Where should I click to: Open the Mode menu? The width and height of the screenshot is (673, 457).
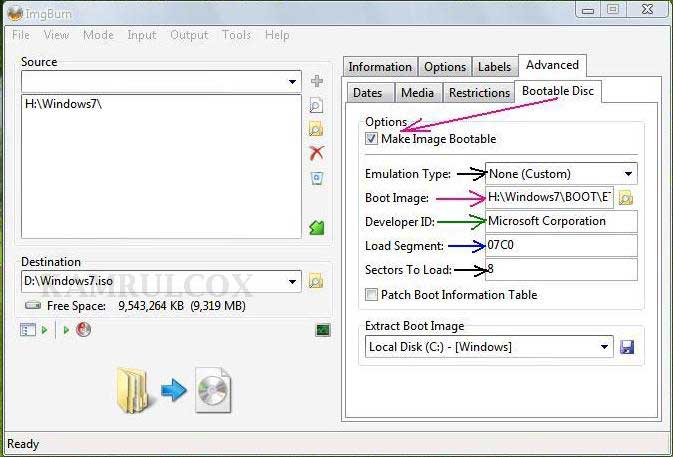tap(98, 35)
